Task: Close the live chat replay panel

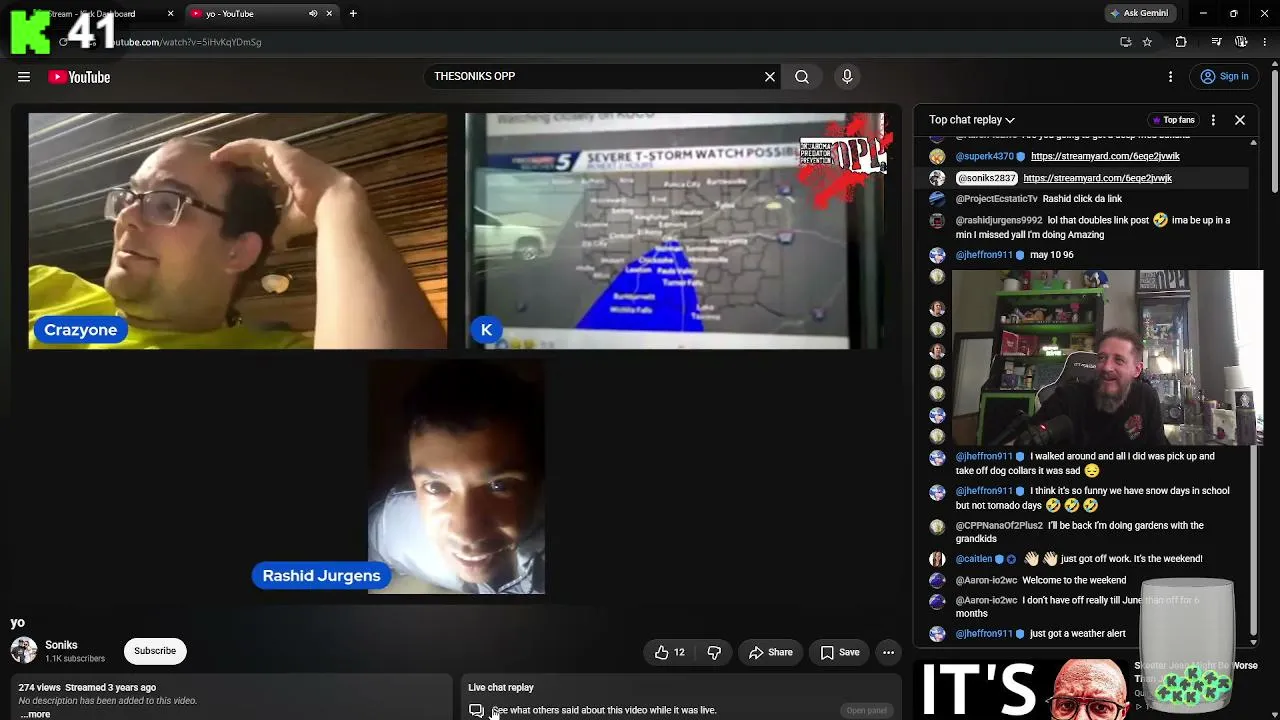Action: (x=1240, y=120)
